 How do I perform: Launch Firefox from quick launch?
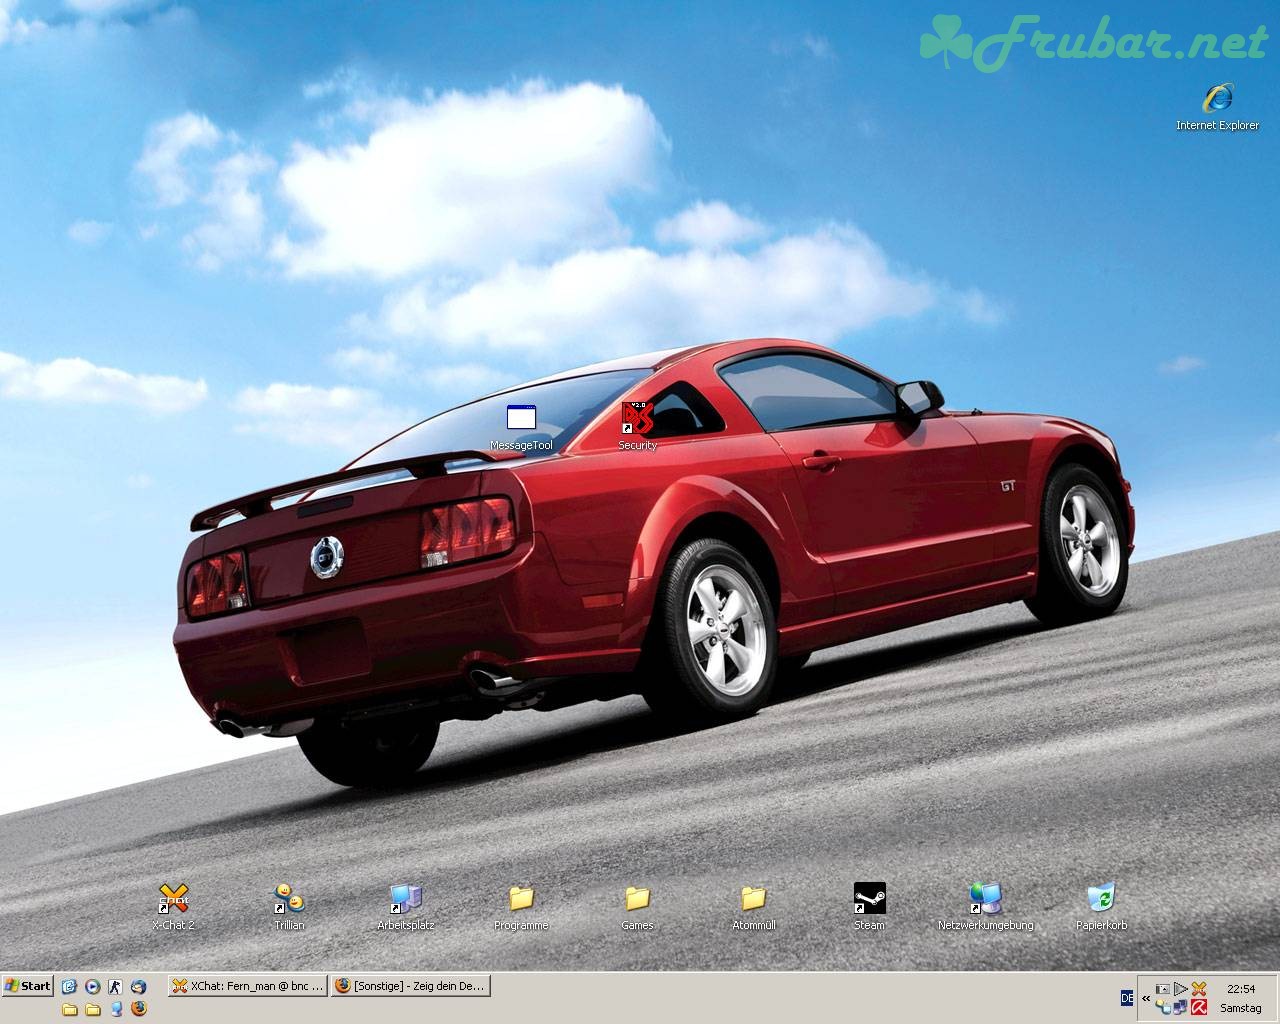pyautogui.click(x=138, y=1008)
